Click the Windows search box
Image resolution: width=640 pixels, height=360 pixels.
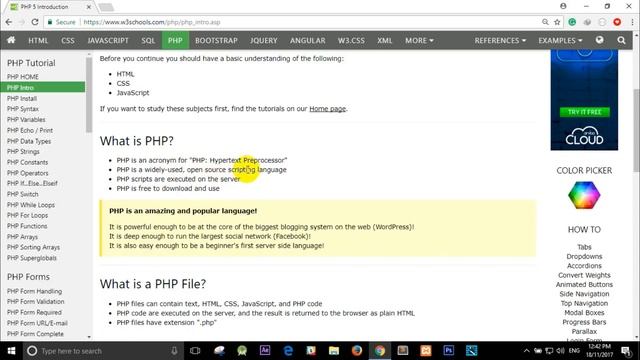coord(102,351)
